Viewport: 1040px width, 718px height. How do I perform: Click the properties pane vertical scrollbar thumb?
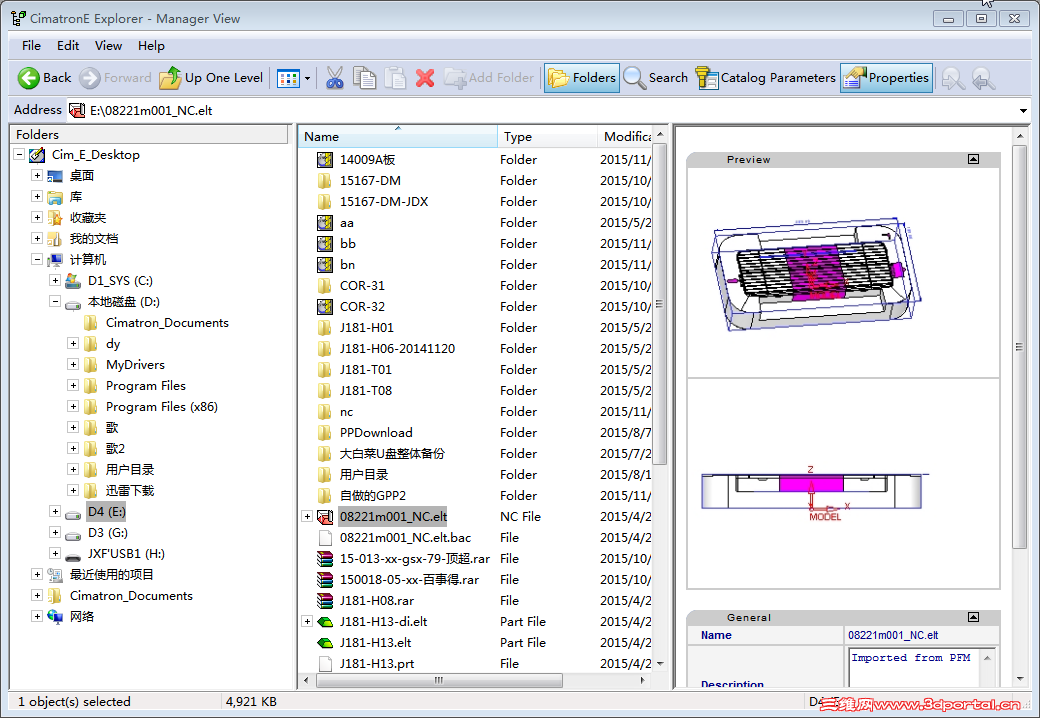[x=1019, y=347]
